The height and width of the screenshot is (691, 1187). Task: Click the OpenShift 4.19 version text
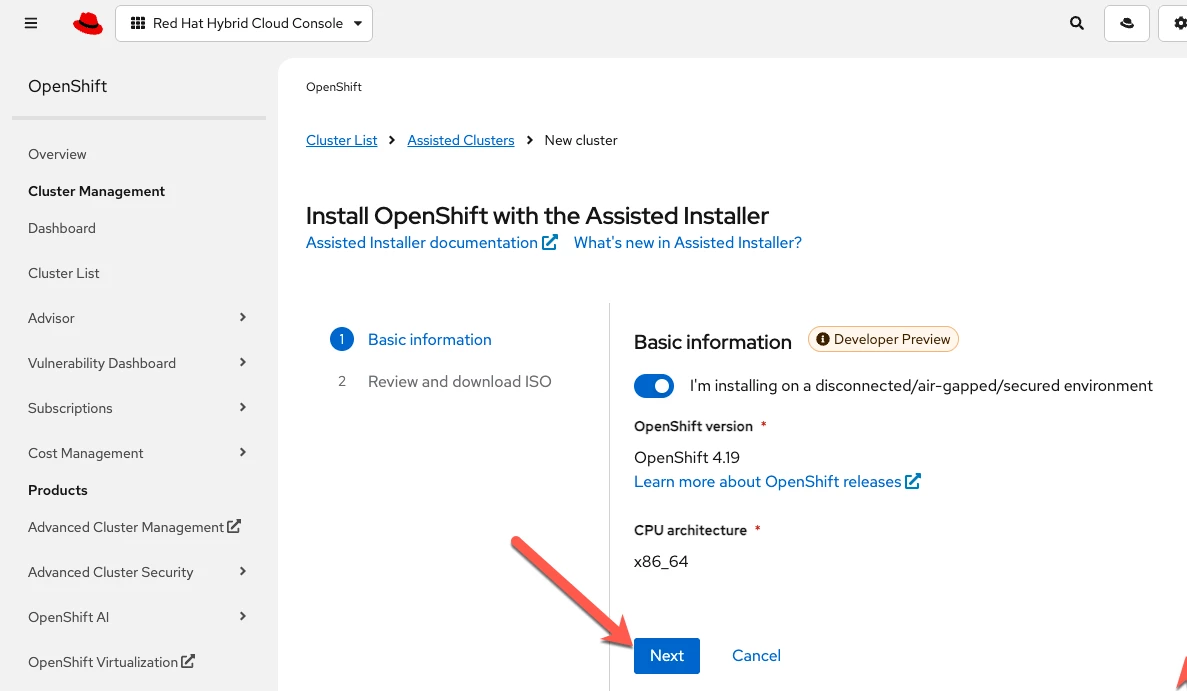point(687,458)
